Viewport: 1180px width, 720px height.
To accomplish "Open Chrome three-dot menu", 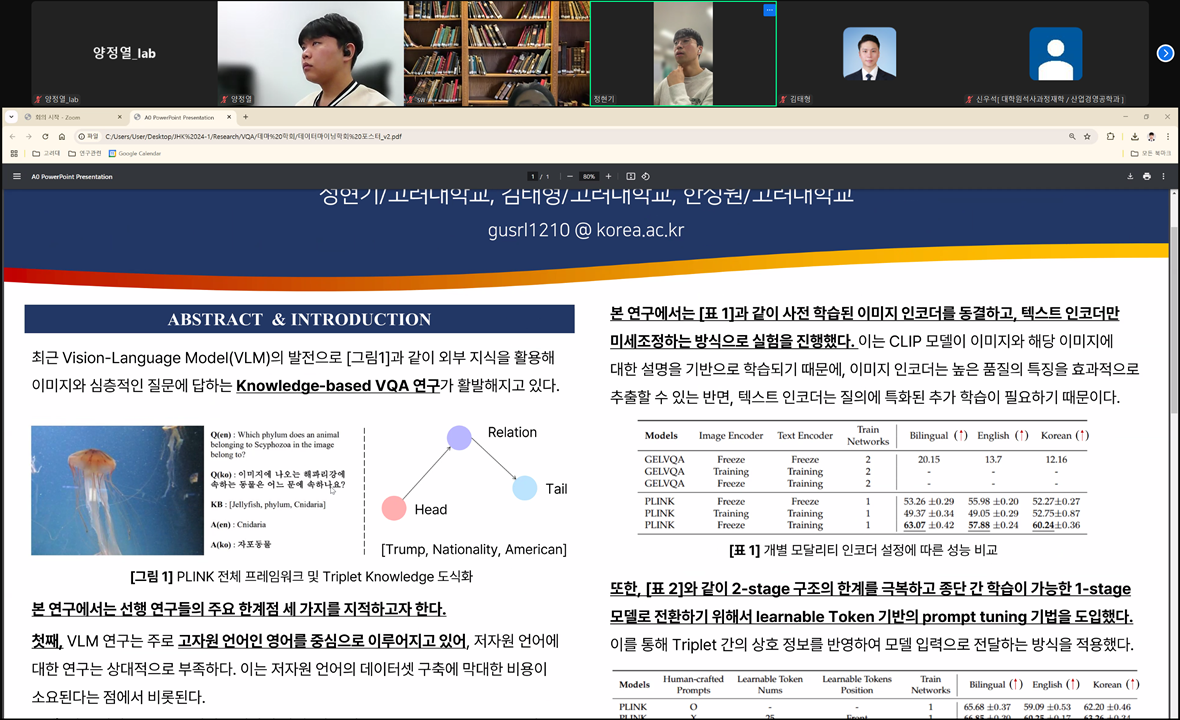I will (x=1167, y=137).
